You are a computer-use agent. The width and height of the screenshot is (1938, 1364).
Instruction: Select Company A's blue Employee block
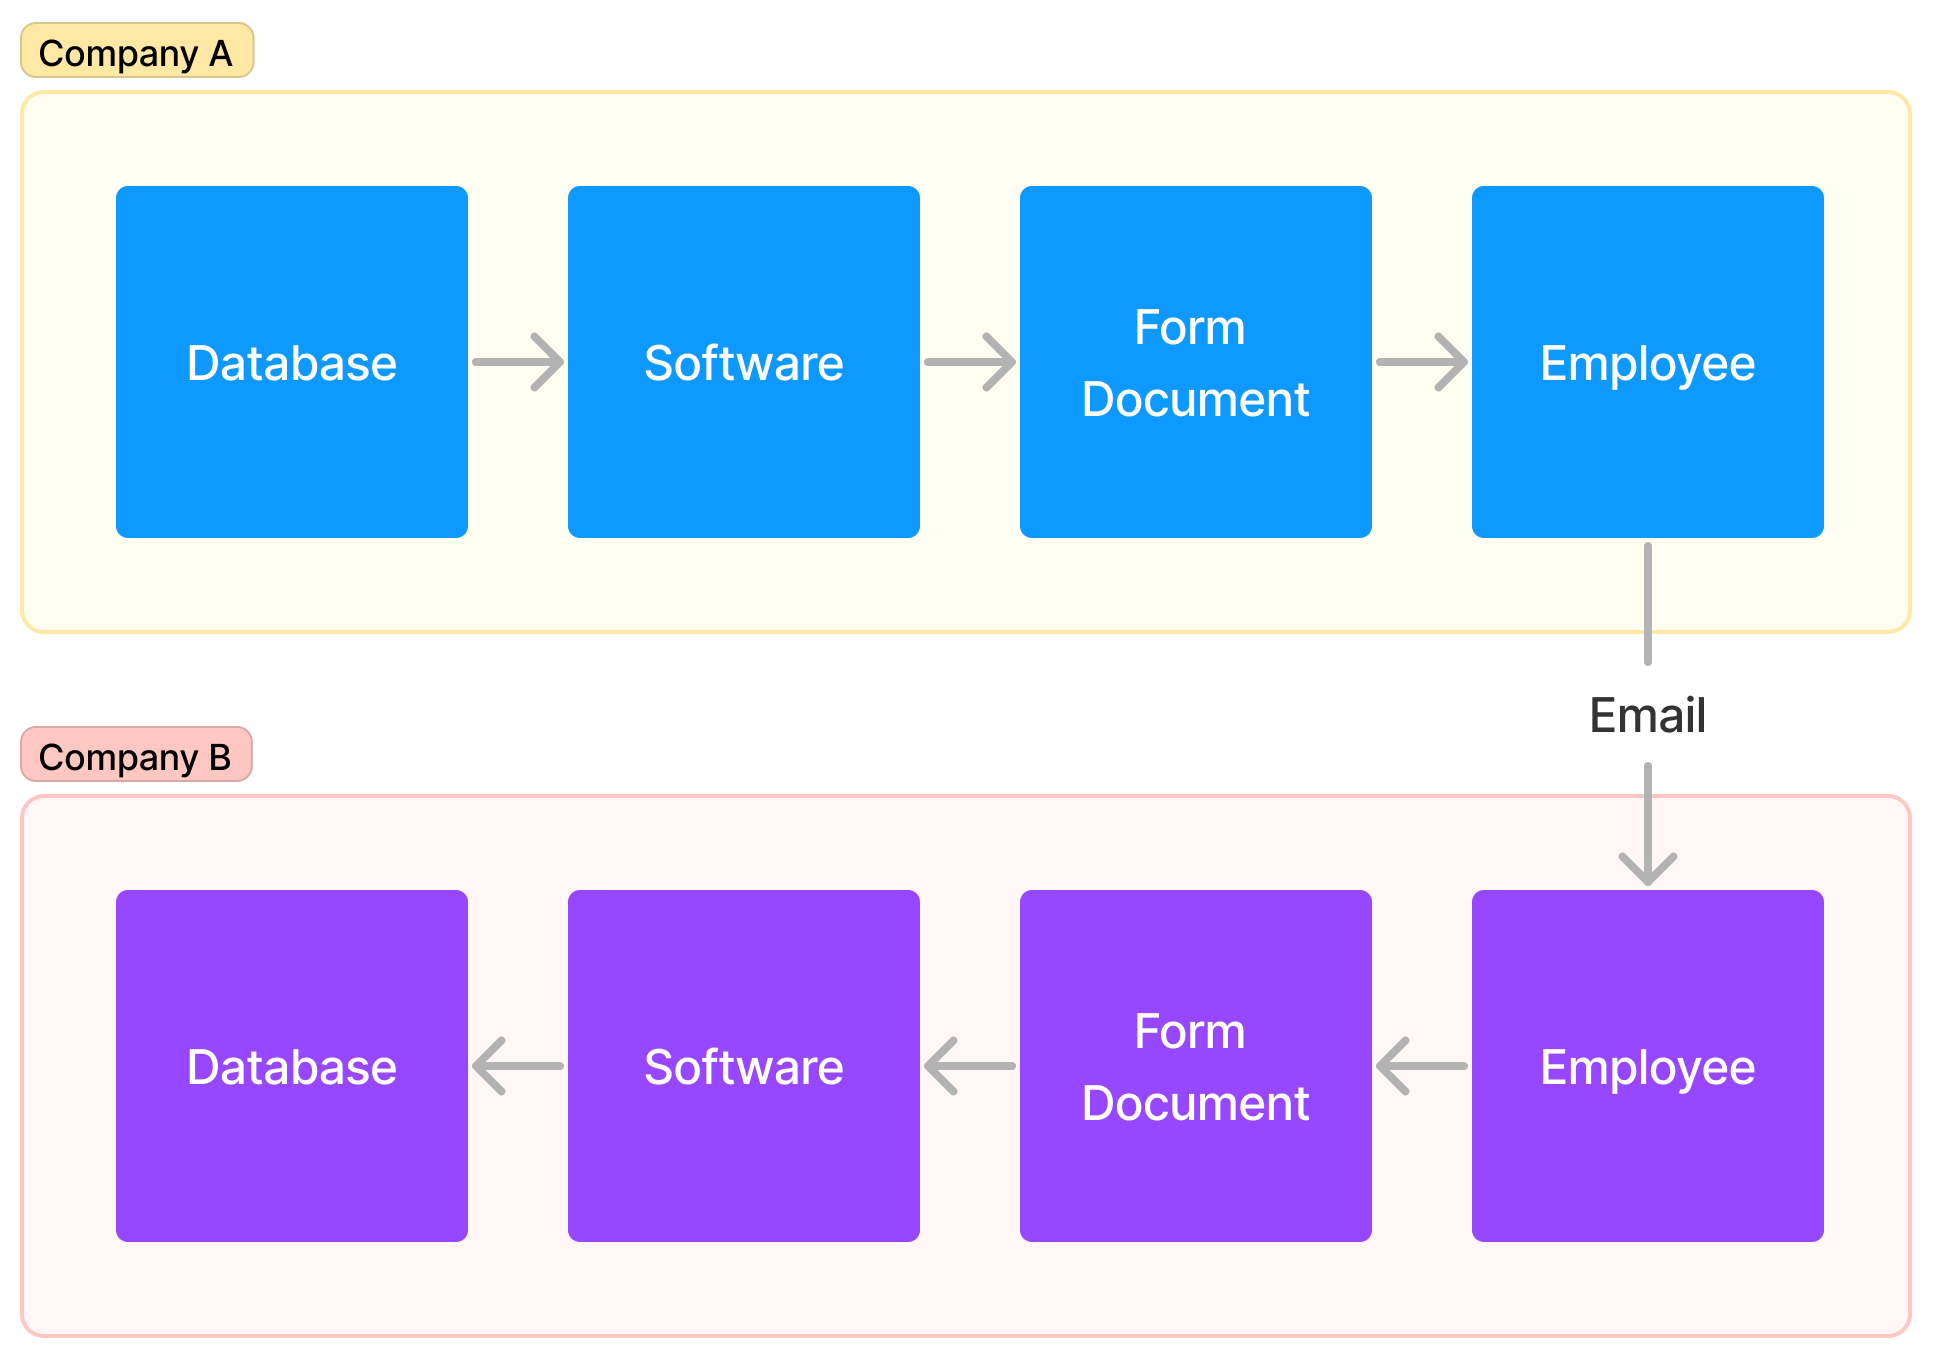(x=1647, y=362)
